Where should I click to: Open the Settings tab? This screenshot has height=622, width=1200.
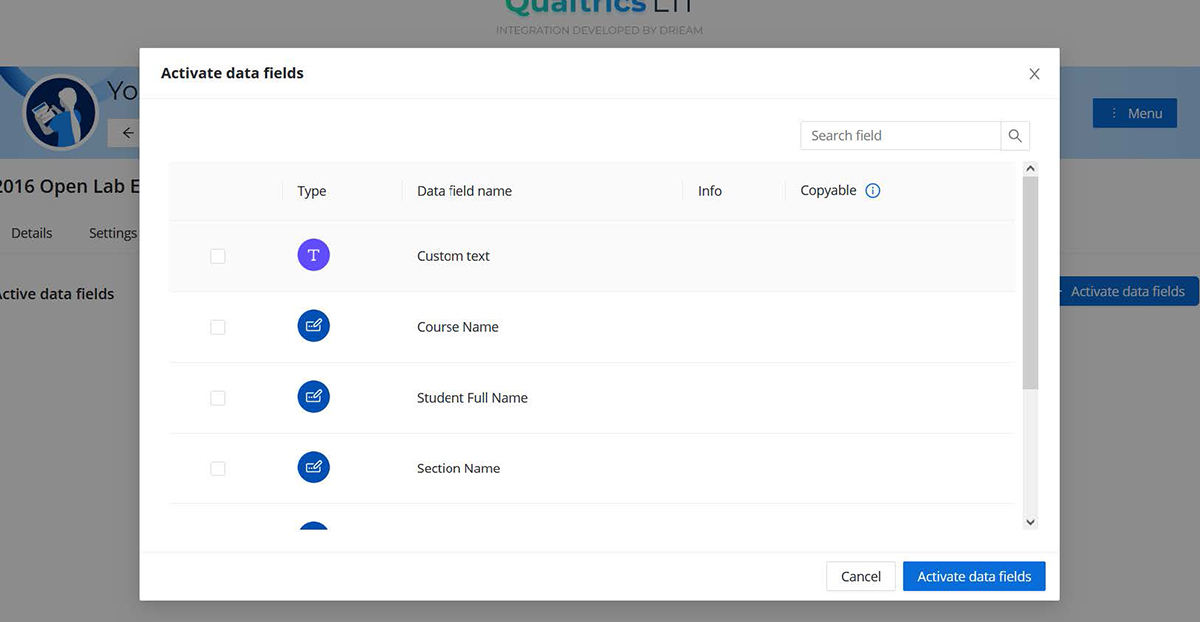coord(112,233)
